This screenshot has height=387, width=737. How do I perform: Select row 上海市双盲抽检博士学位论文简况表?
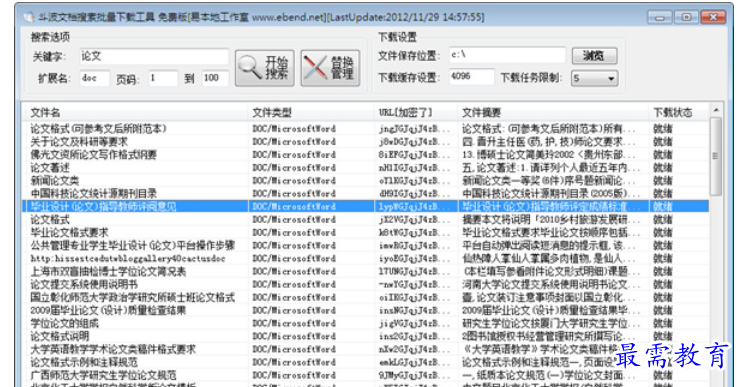[x=366, y=271]
